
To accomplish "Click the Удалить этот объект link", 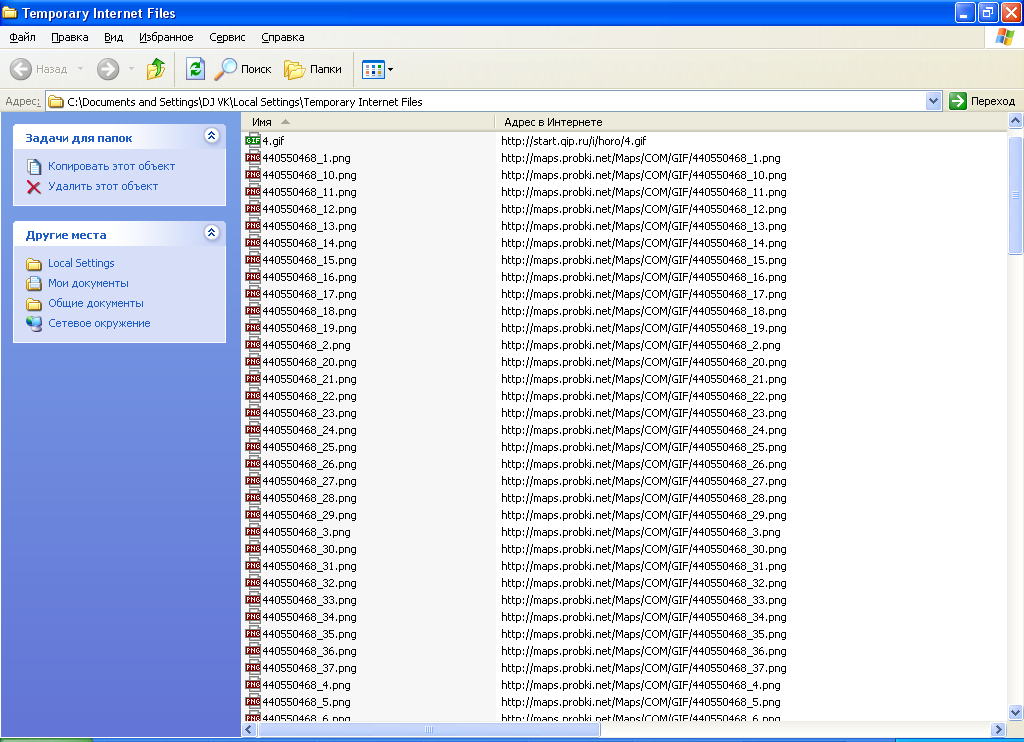I will [103, 186].
